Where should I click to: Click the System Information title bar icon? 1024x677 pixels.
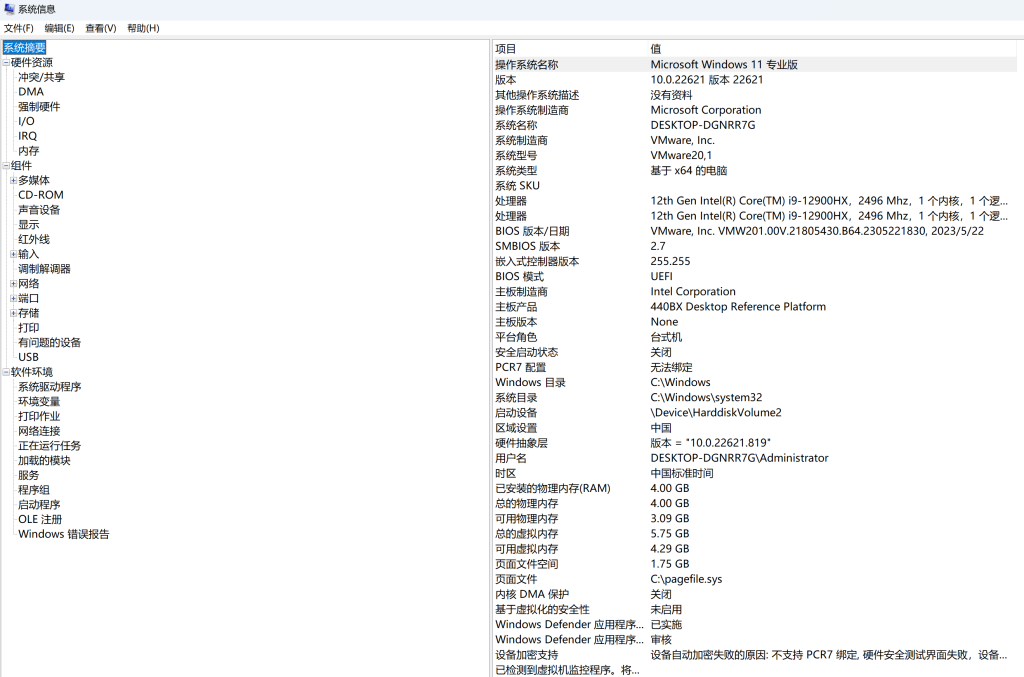point(8,9)
